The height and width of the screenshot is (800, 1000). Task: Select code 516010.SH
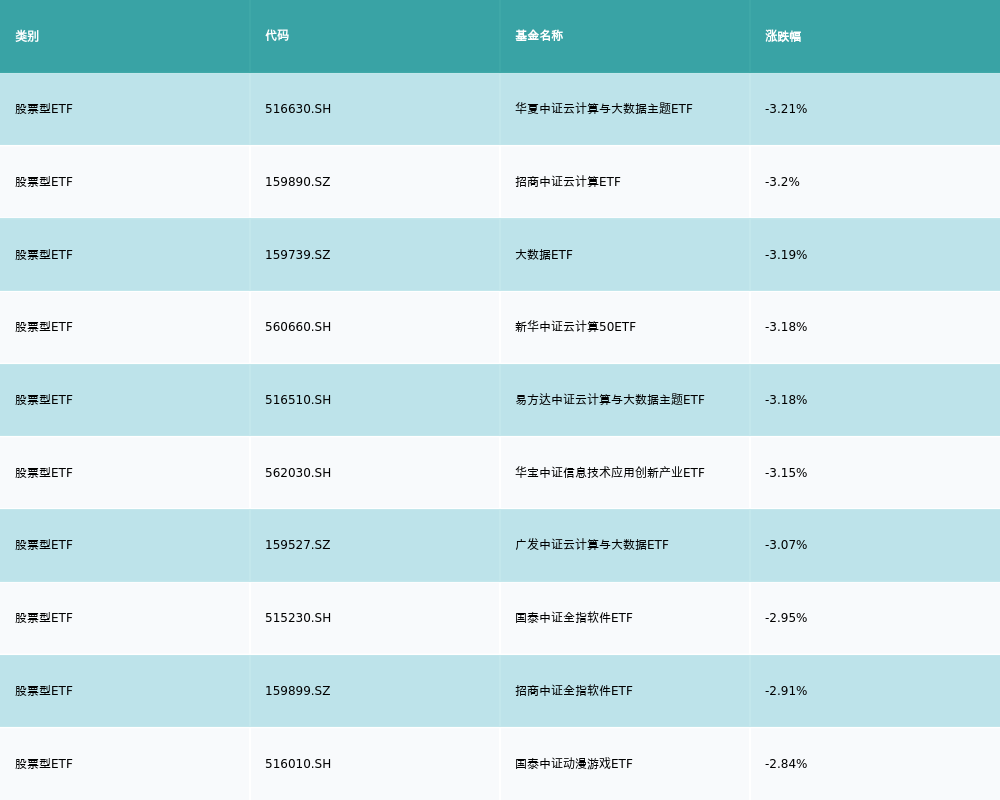click(298, 764)
